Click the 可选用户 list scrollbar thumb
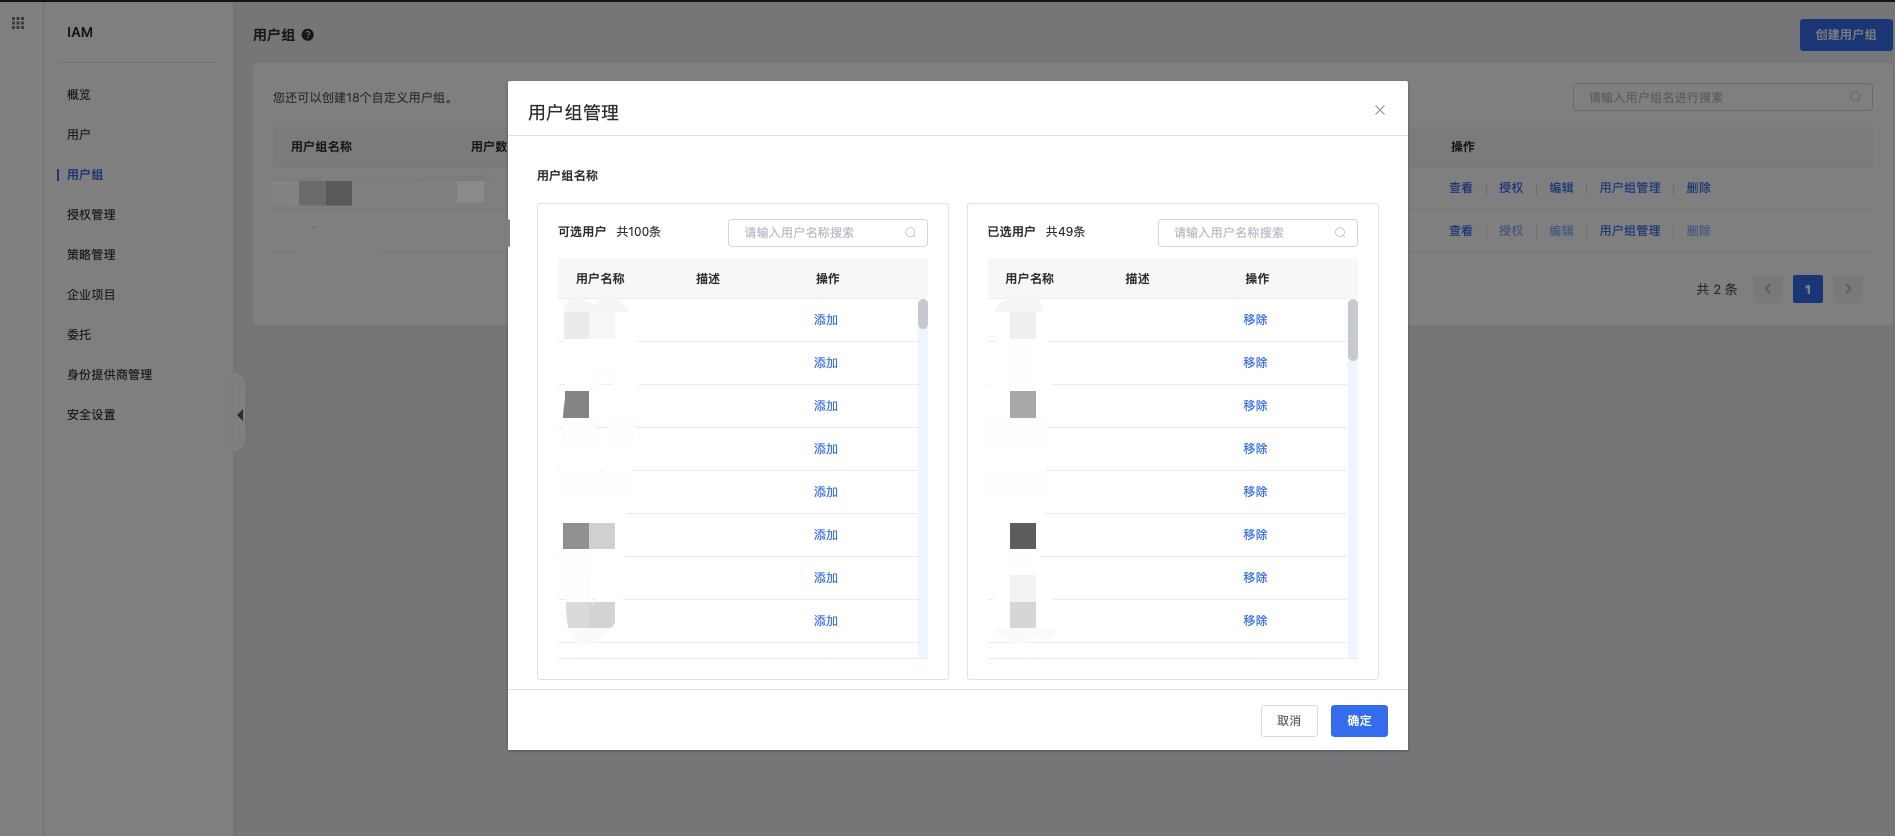 923,314
